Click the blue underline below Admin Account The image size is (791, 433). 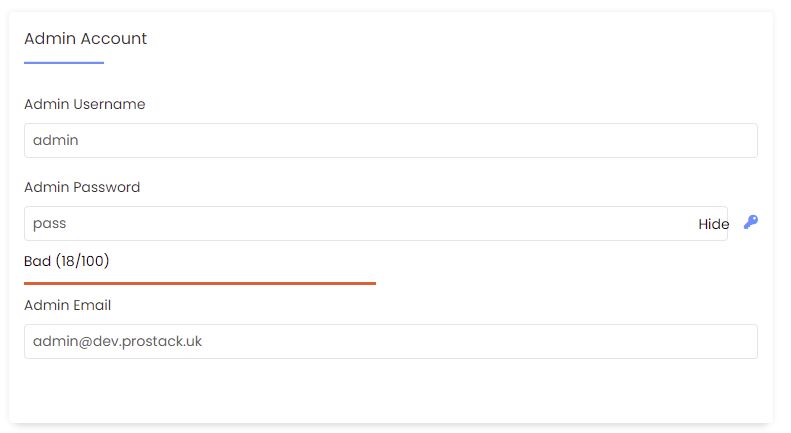64,63
